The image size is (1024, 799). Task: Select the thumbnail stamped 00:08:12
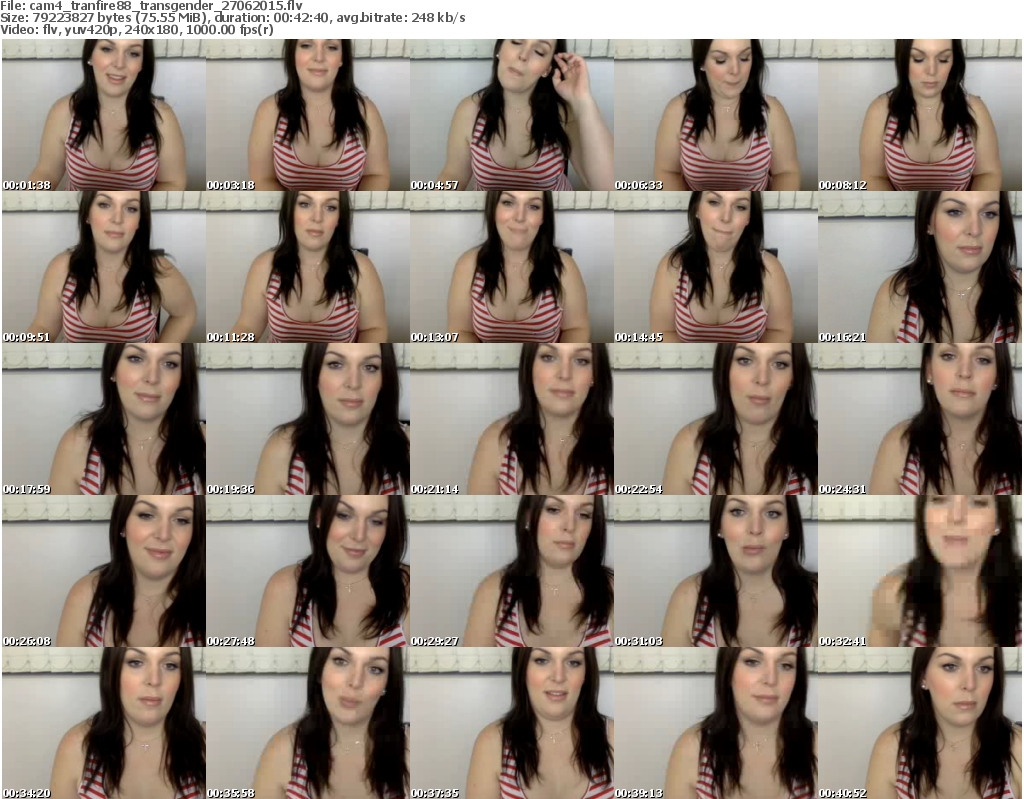920,115
